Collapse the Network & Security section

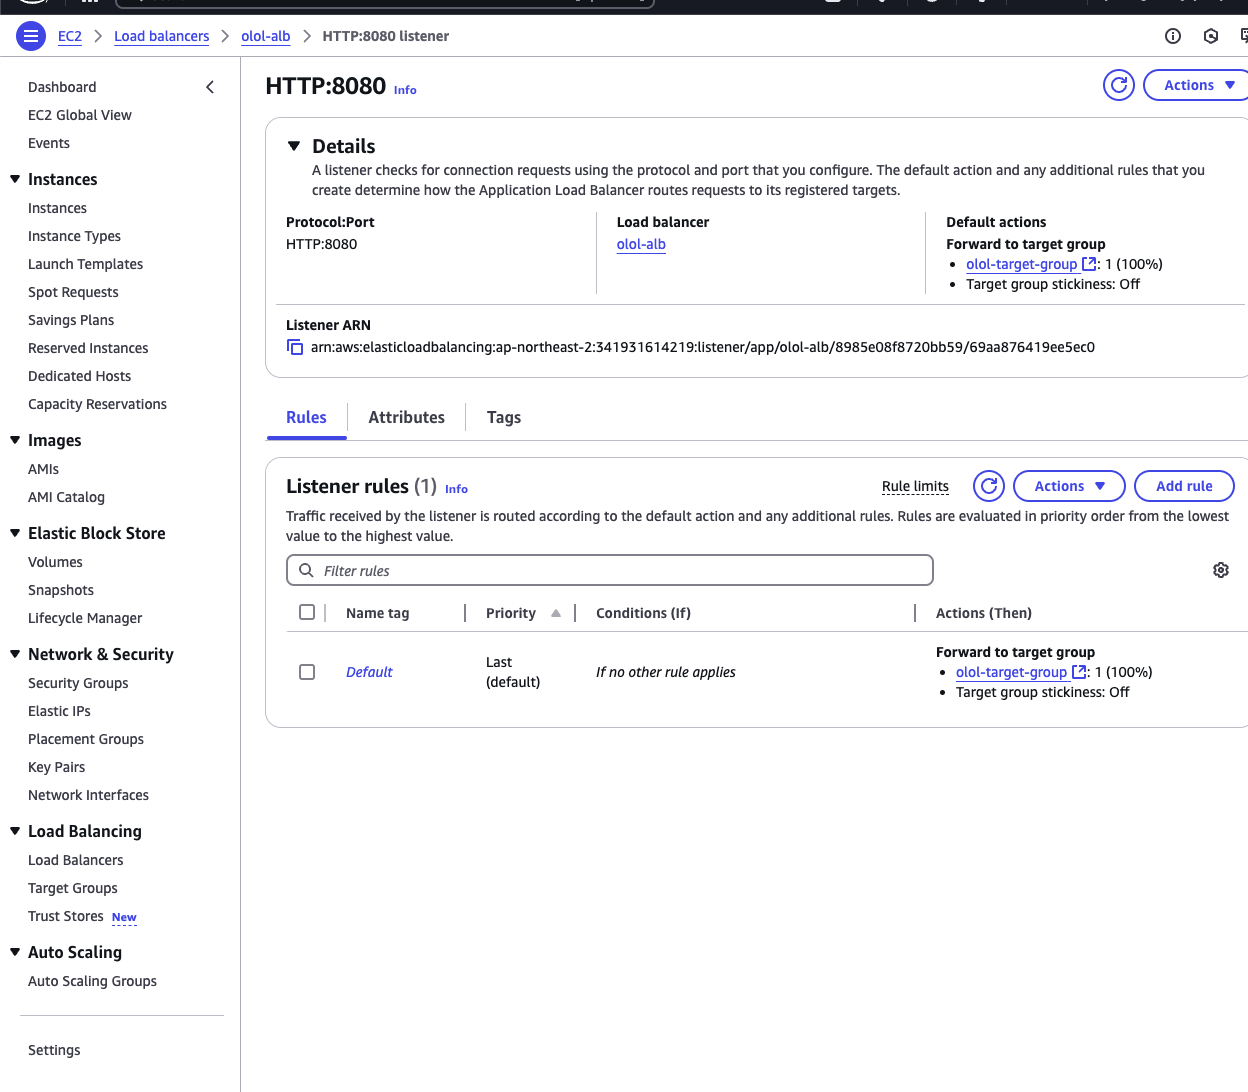click(x=15, y=654)
